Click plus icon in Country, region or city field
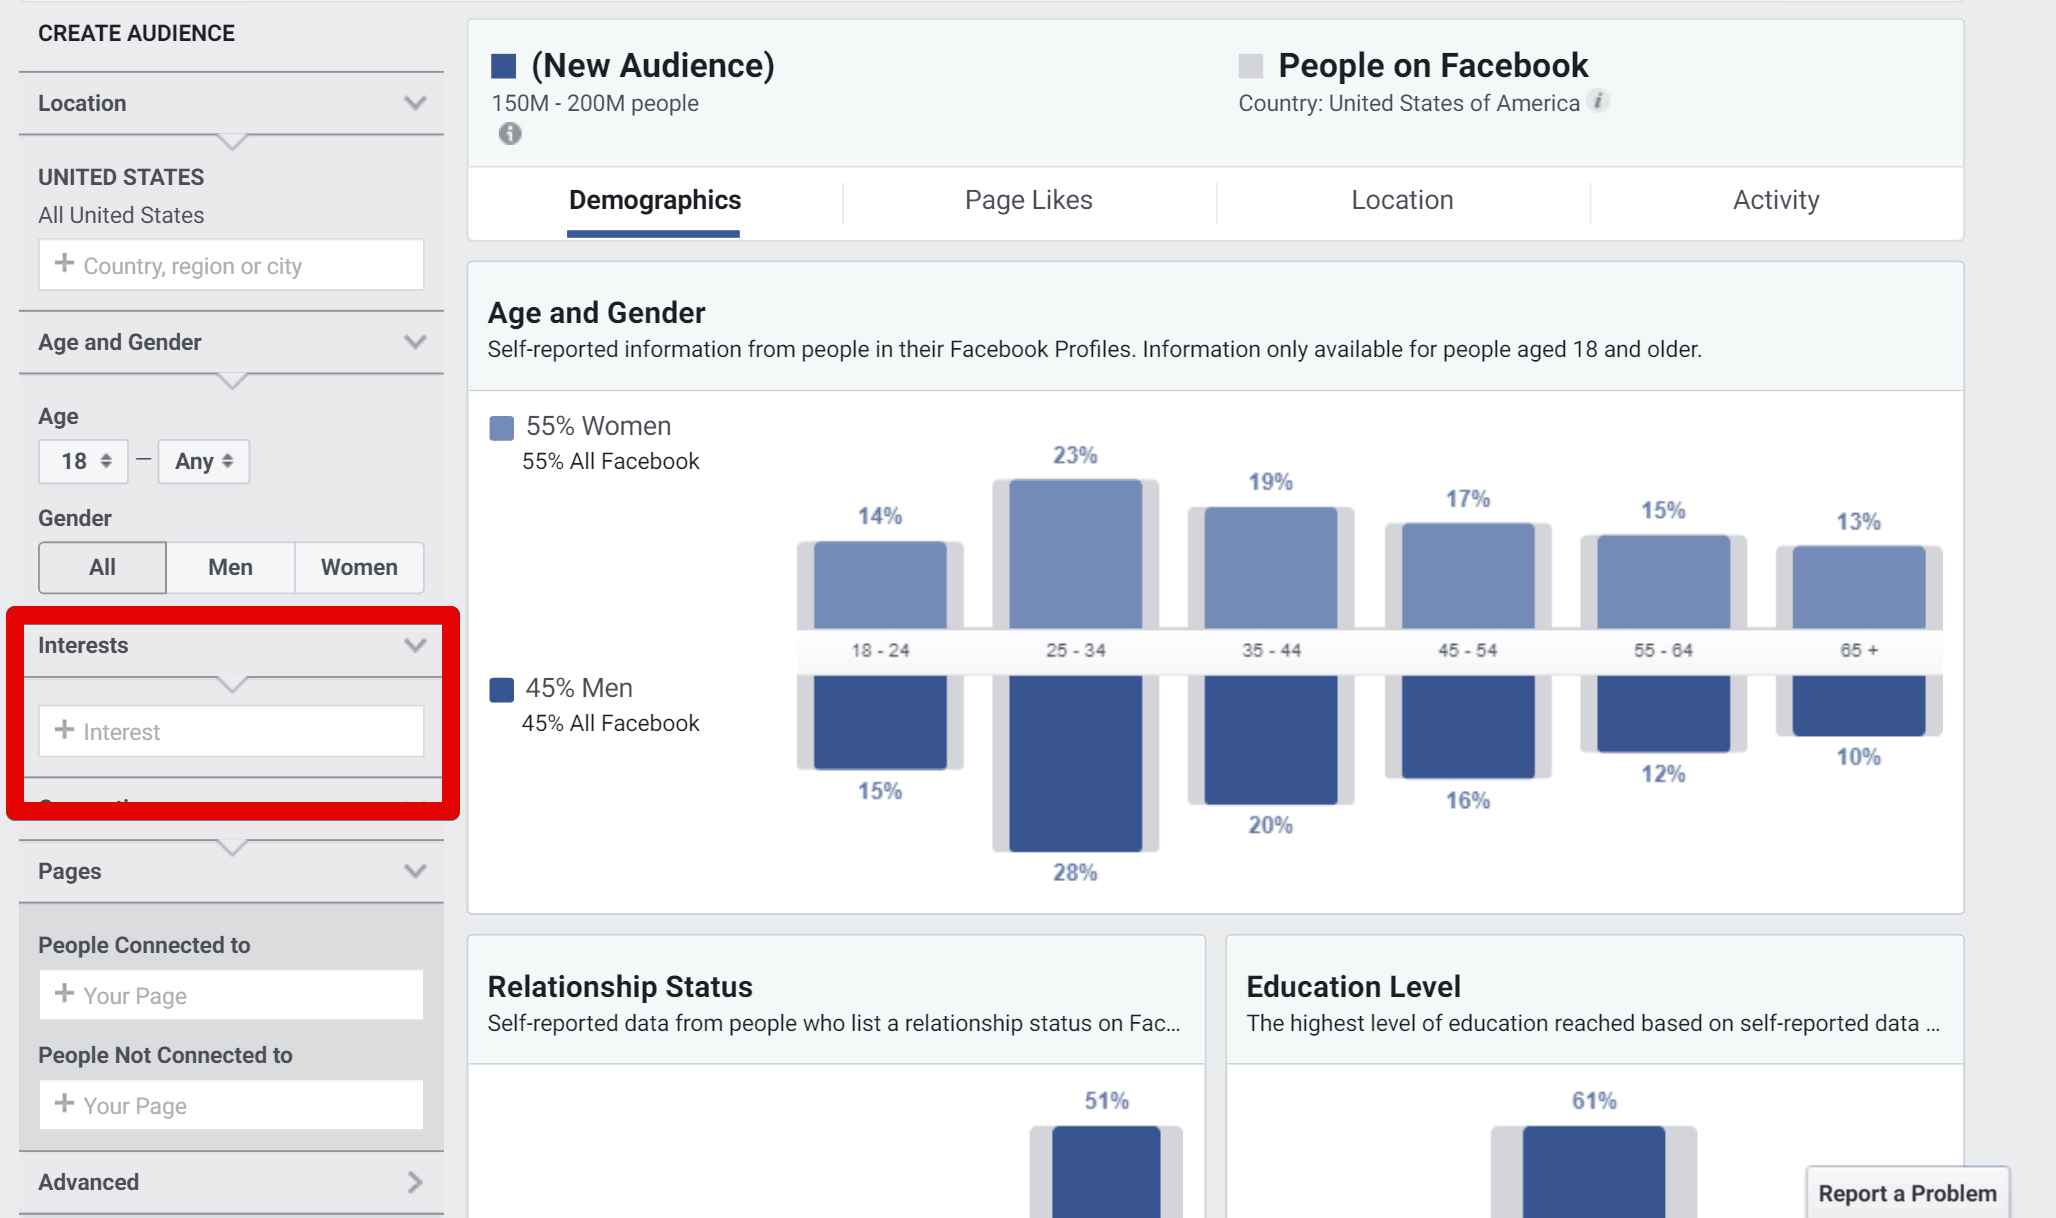2056x1218 pixels. coord(64,264)
